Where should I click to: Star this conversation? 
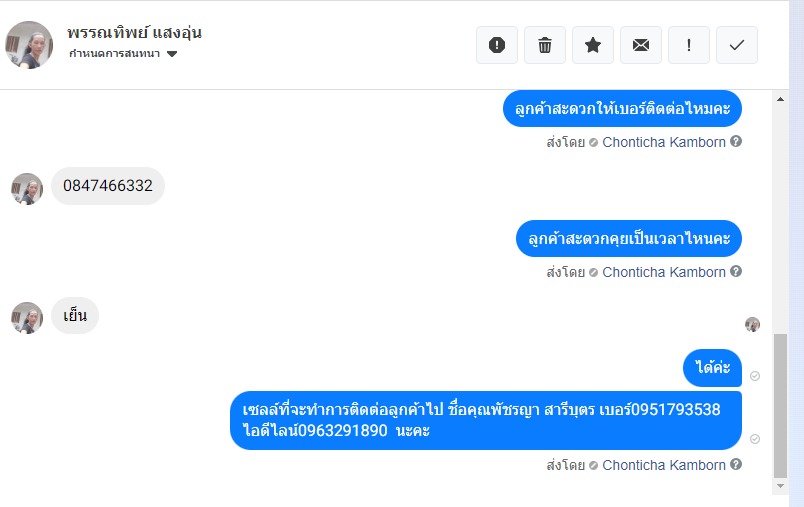(593, 45)
